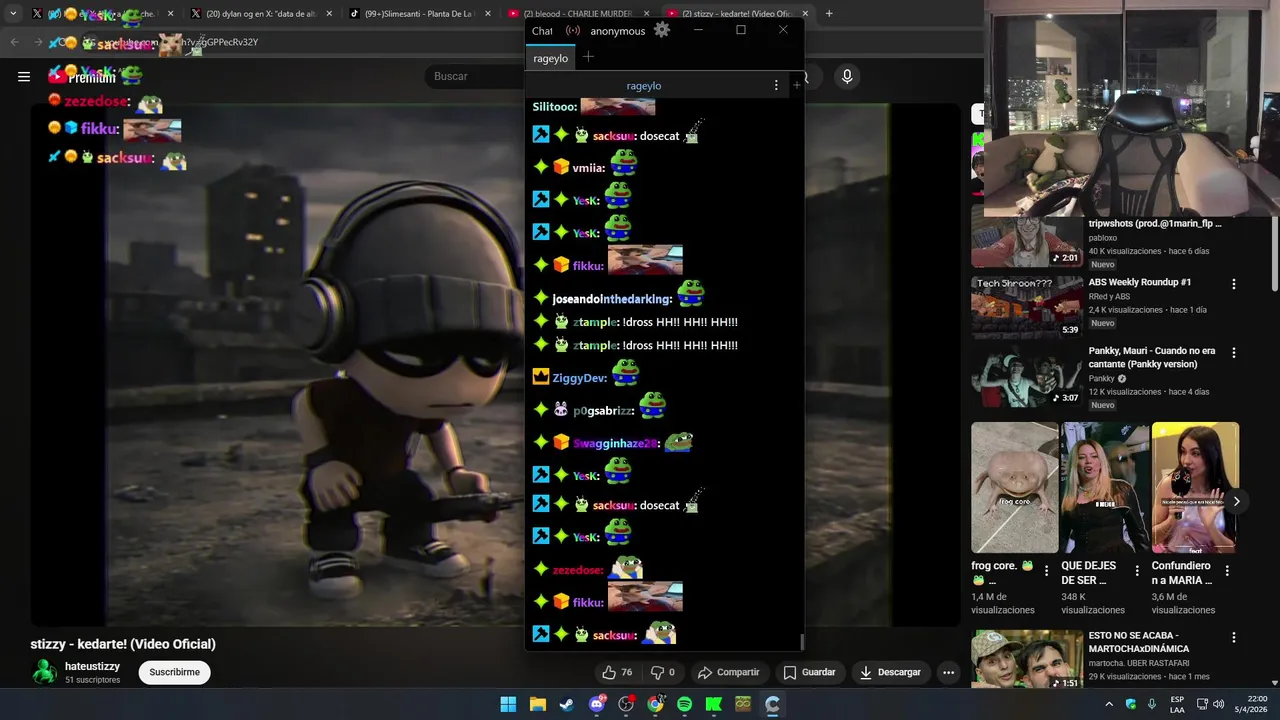The image size is (1280, 720).
Task: Save video with Guardar button
Action: pyautogui.click(x=809, y=672)
